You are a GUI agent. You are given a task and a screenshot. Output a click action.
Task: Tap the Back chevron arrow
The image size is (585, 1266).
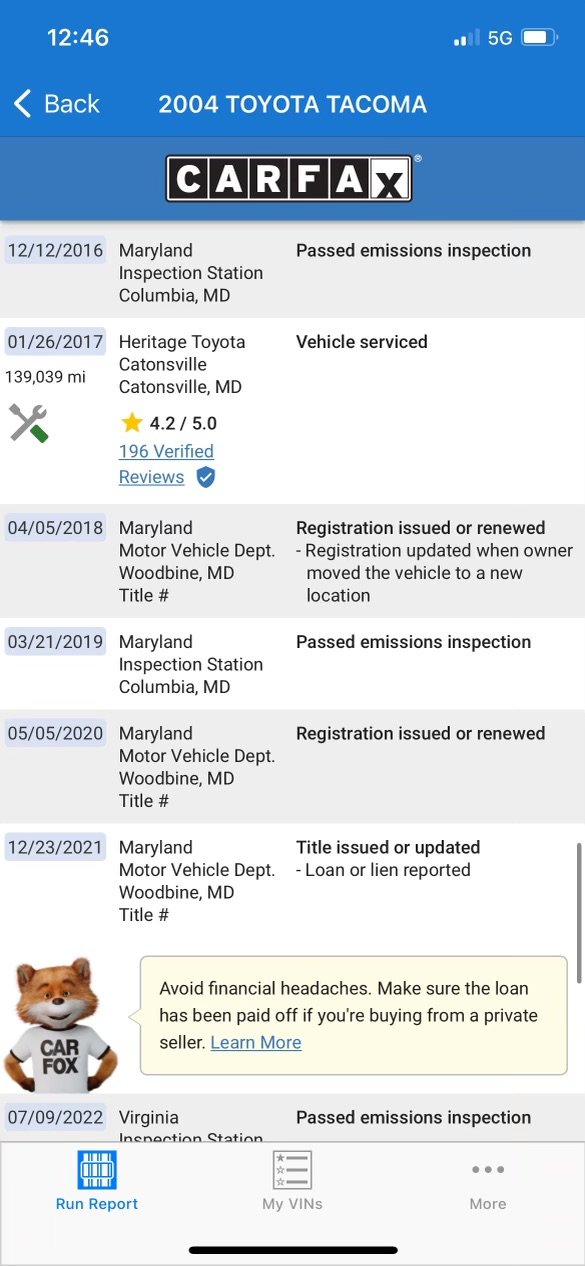(x=22, y=103)
